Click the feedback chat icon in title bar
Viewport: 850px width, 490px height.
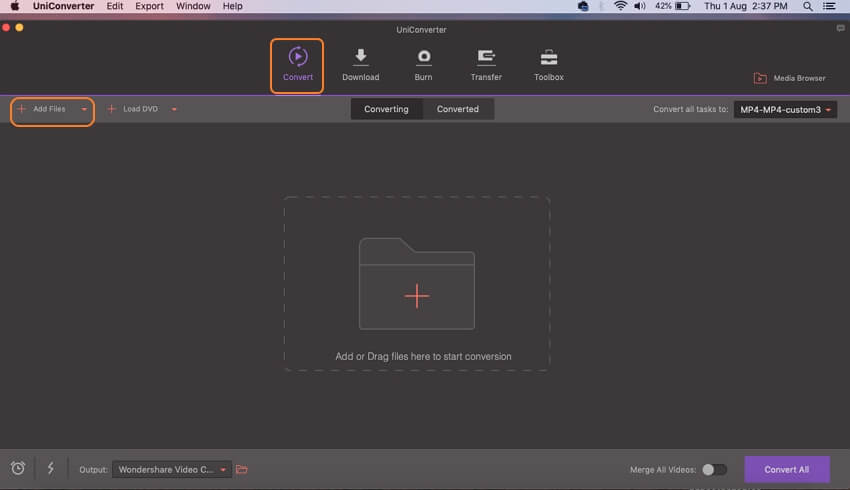(840, 28)
